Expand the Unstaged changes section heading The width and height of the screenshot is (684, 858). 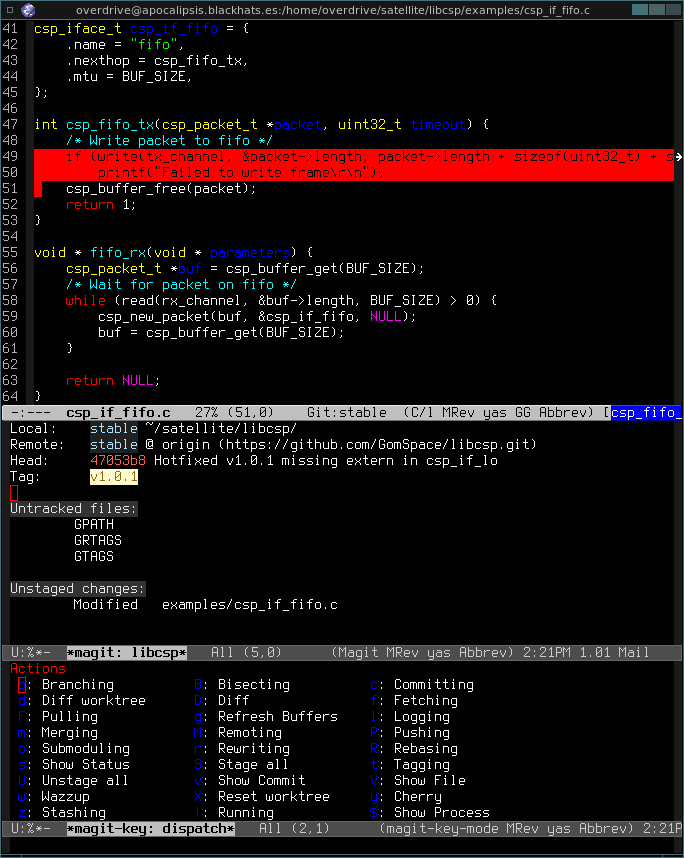[78, 589]
